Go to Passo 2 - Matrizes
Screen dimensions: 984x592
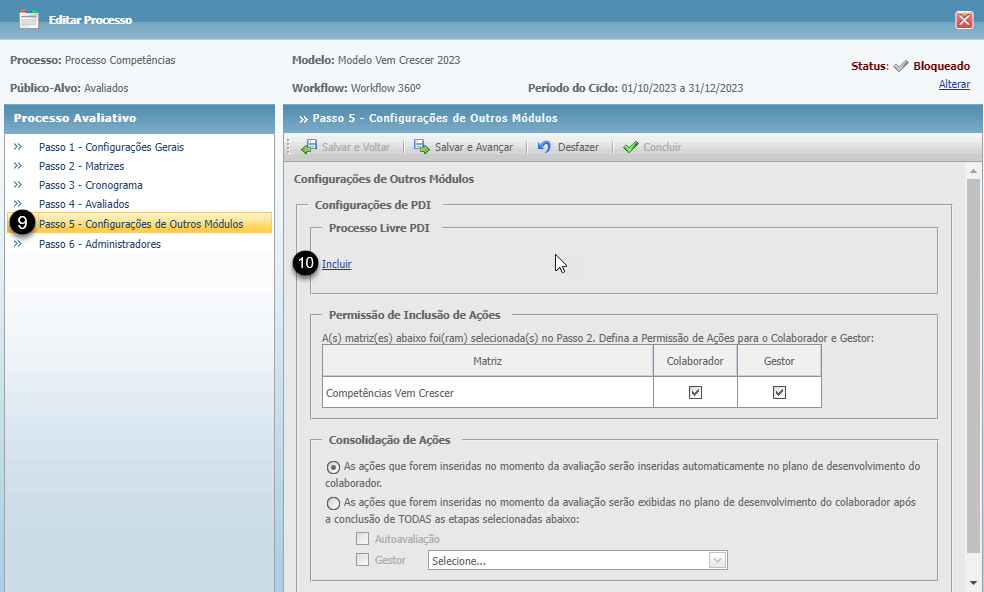click(x=82, y=166)
